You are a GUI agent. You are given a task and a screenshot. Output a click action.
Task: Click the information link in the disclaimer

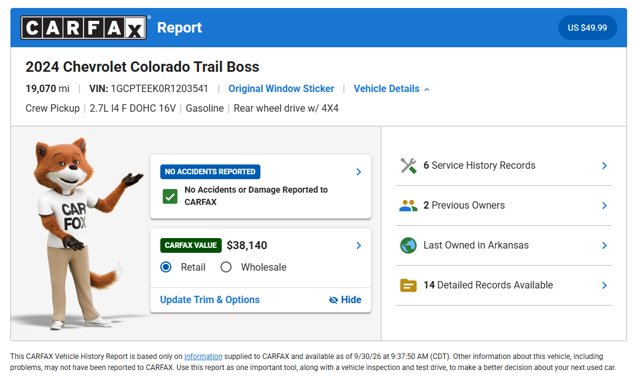(x=203, y=356)
